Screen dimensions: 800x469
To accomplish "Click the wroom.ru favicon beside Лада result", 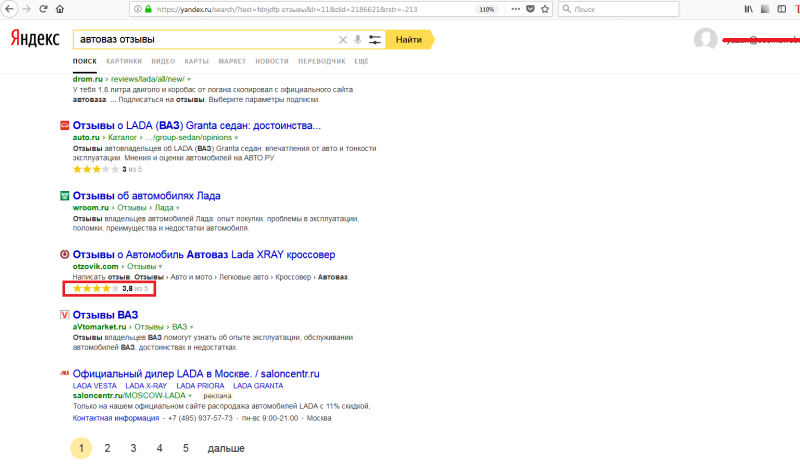I will pos(64,195).
